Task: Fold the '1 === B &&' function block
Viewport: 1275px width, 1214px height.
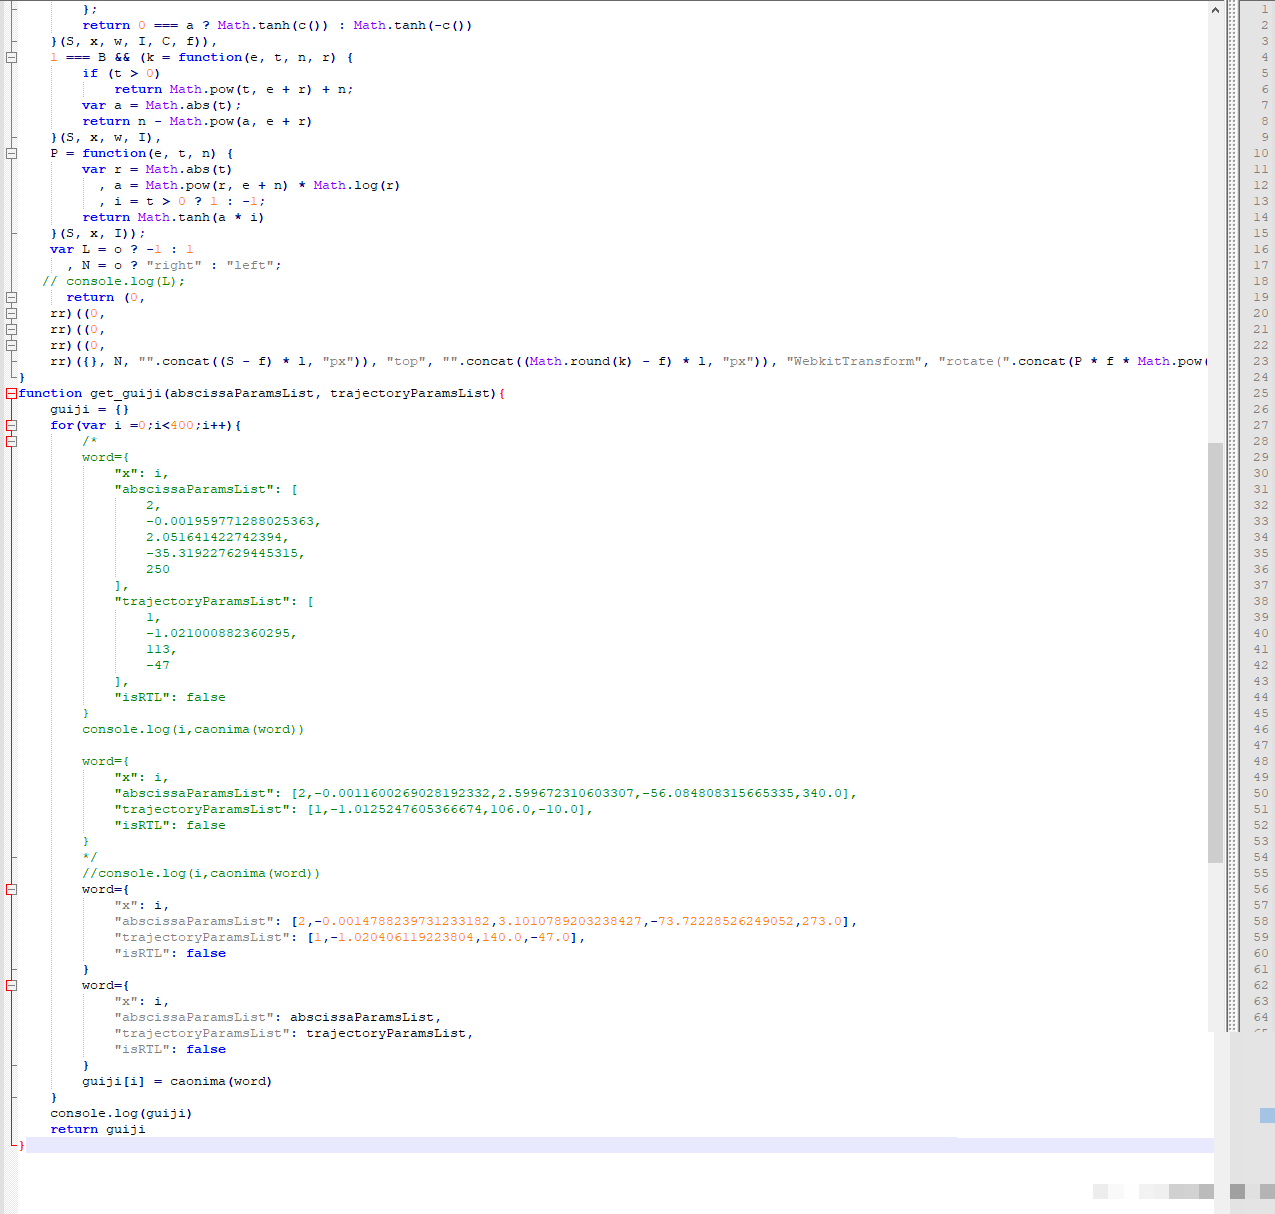Action: coord(11,57)
